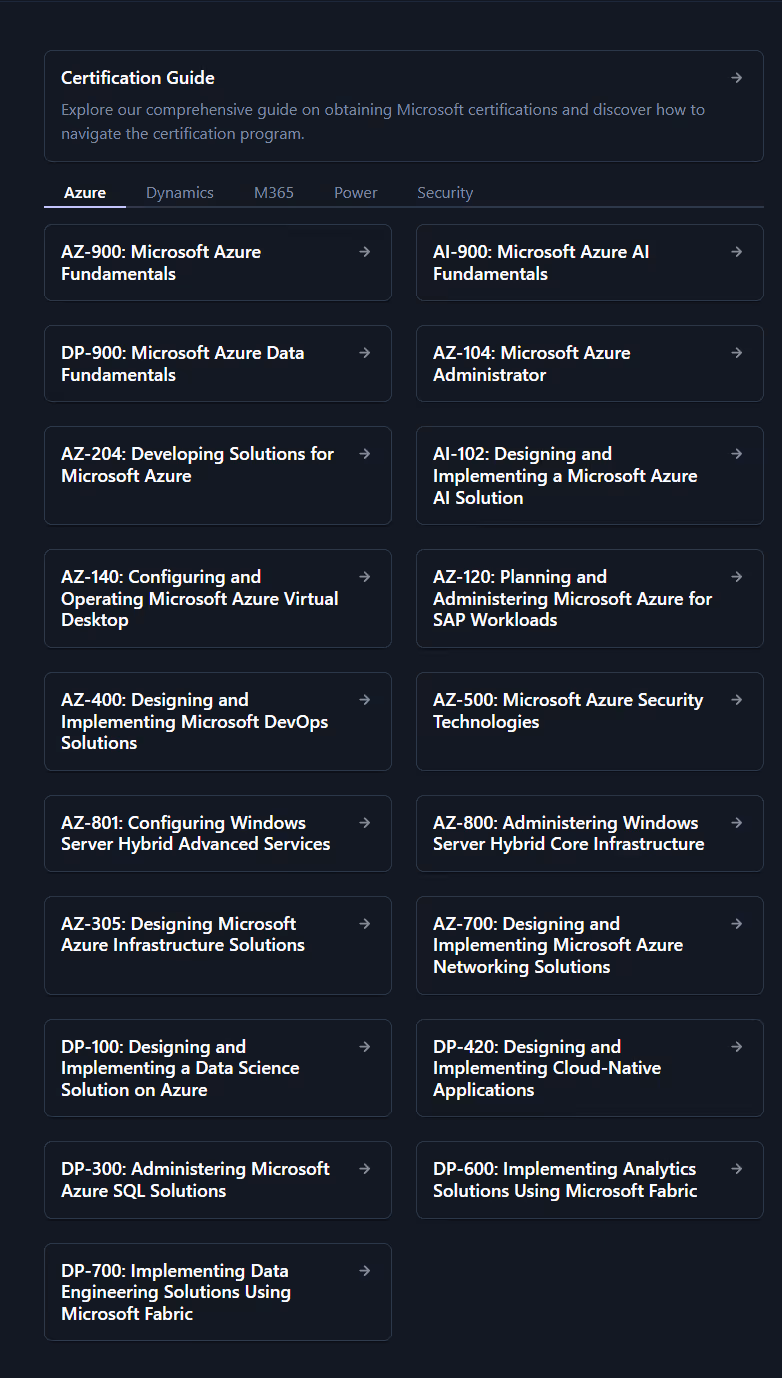Click the AZ-104 Azure Administrator arrow icon

736,352
